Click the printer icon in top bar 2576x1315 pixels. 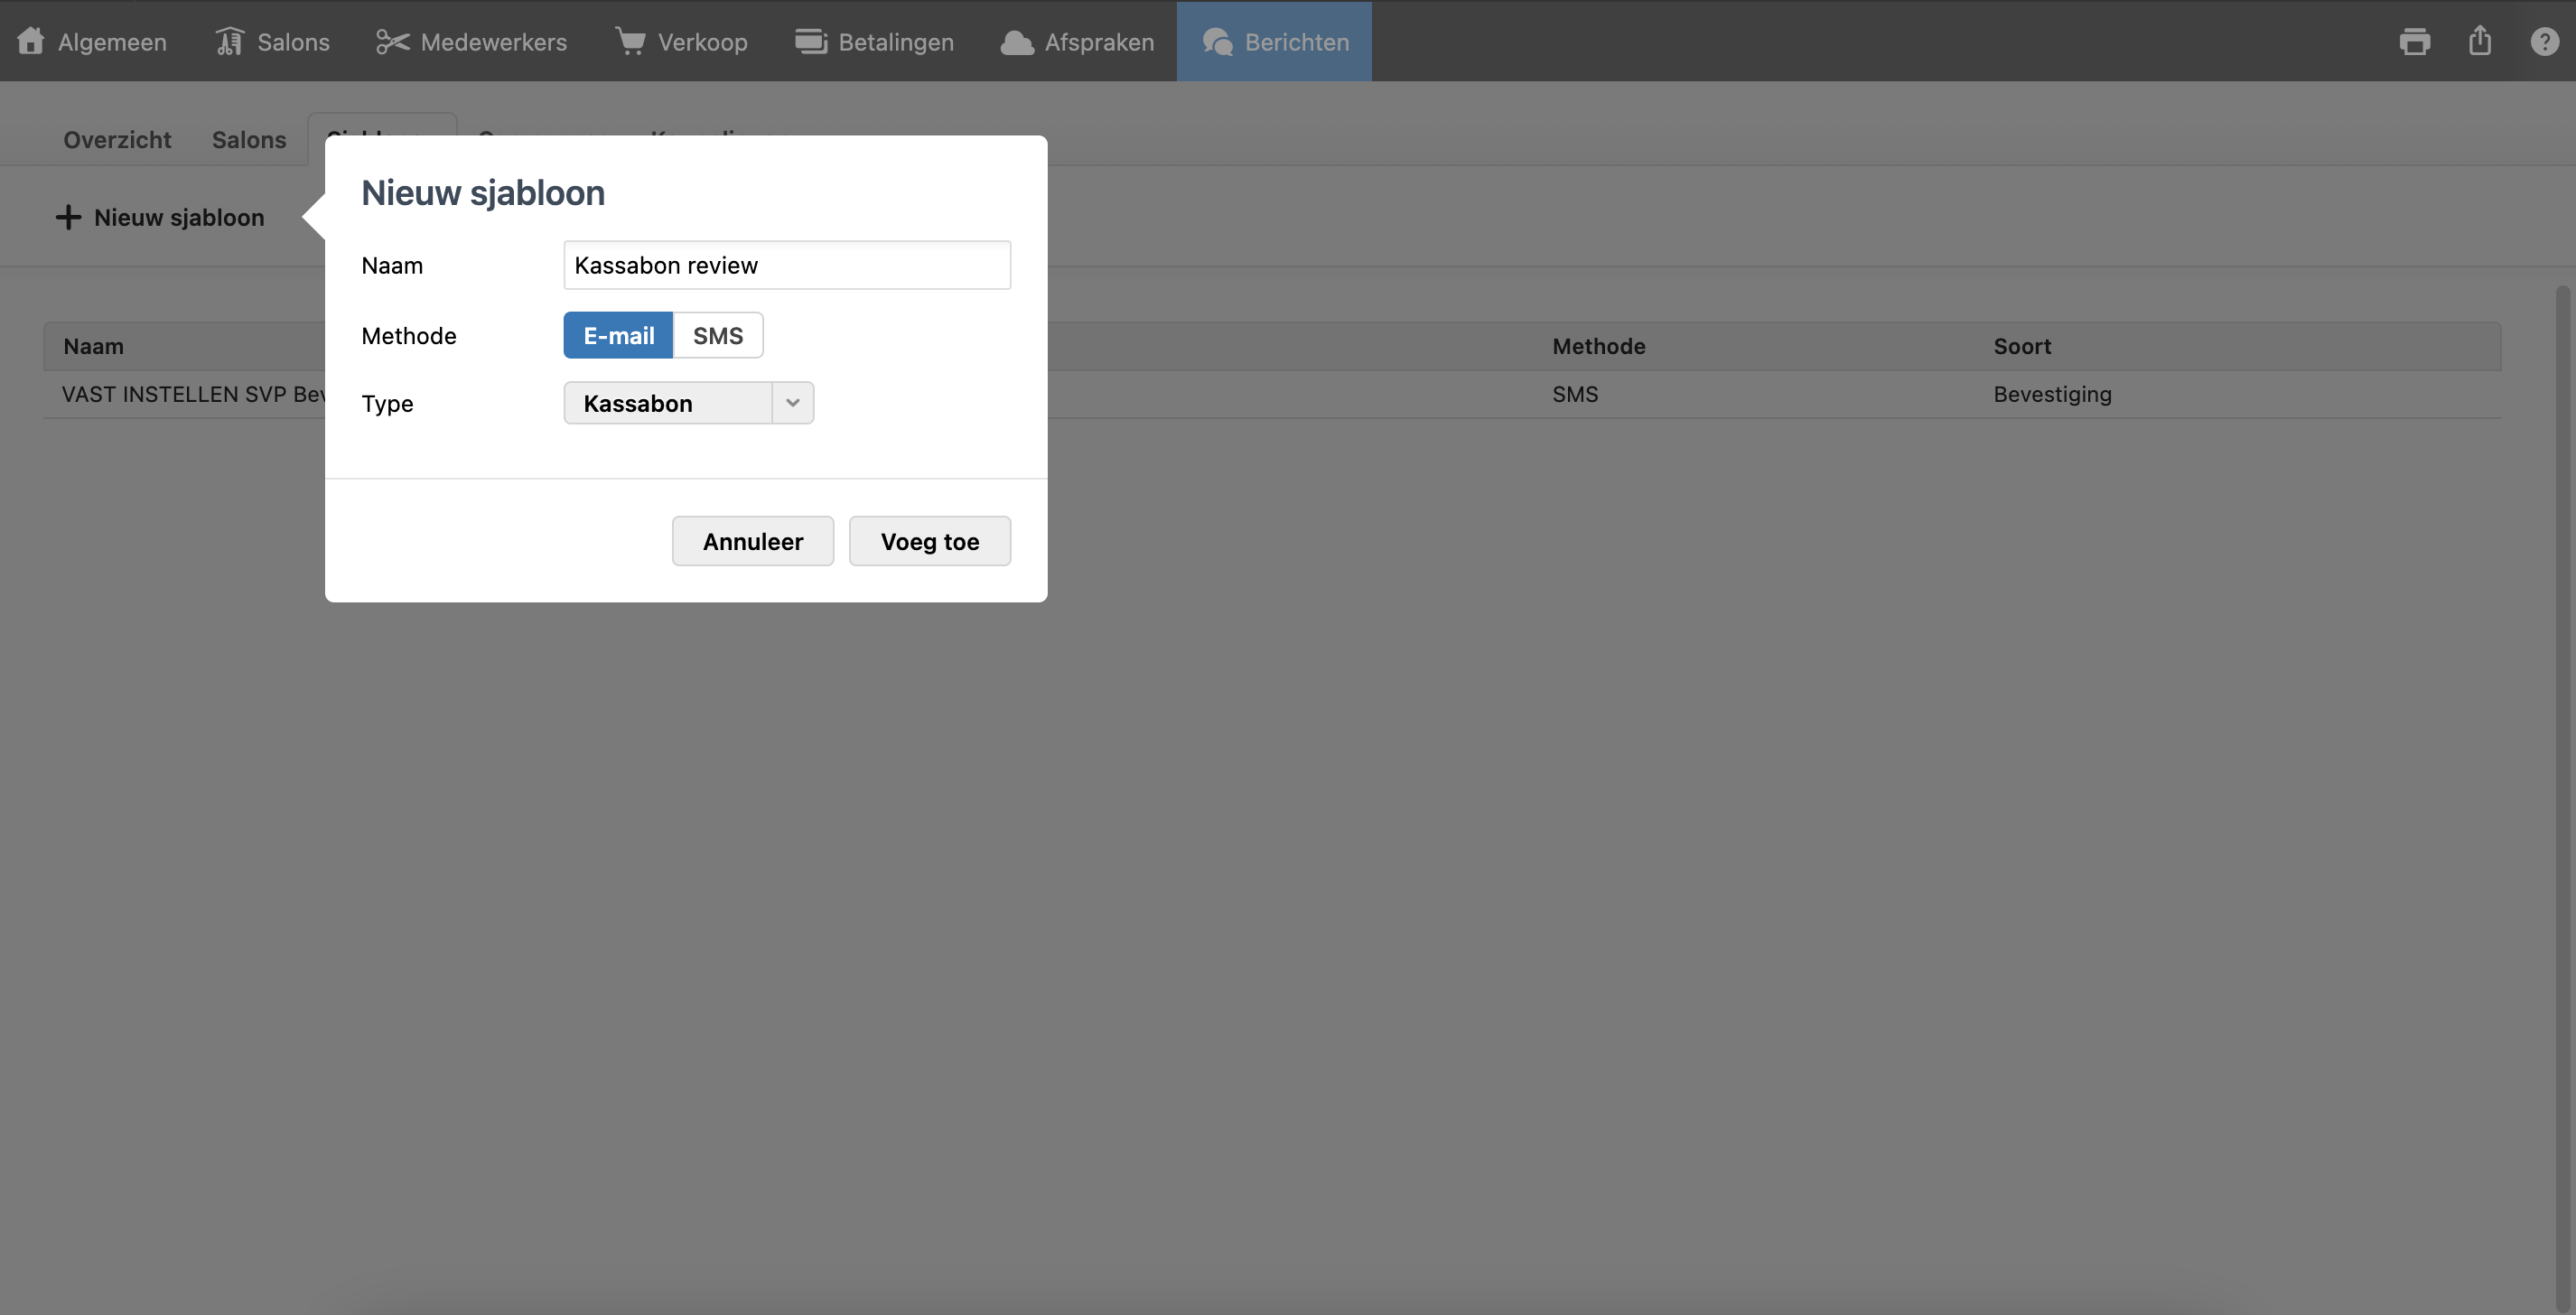pos(2414,41)
